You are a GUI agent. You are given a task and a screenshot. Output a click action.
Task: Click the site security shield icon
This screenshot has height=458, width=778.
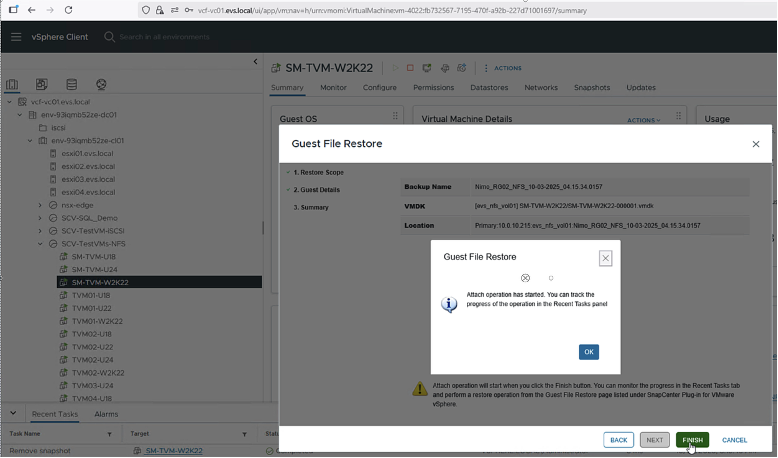pyautogui.click(x=146, y=10)
